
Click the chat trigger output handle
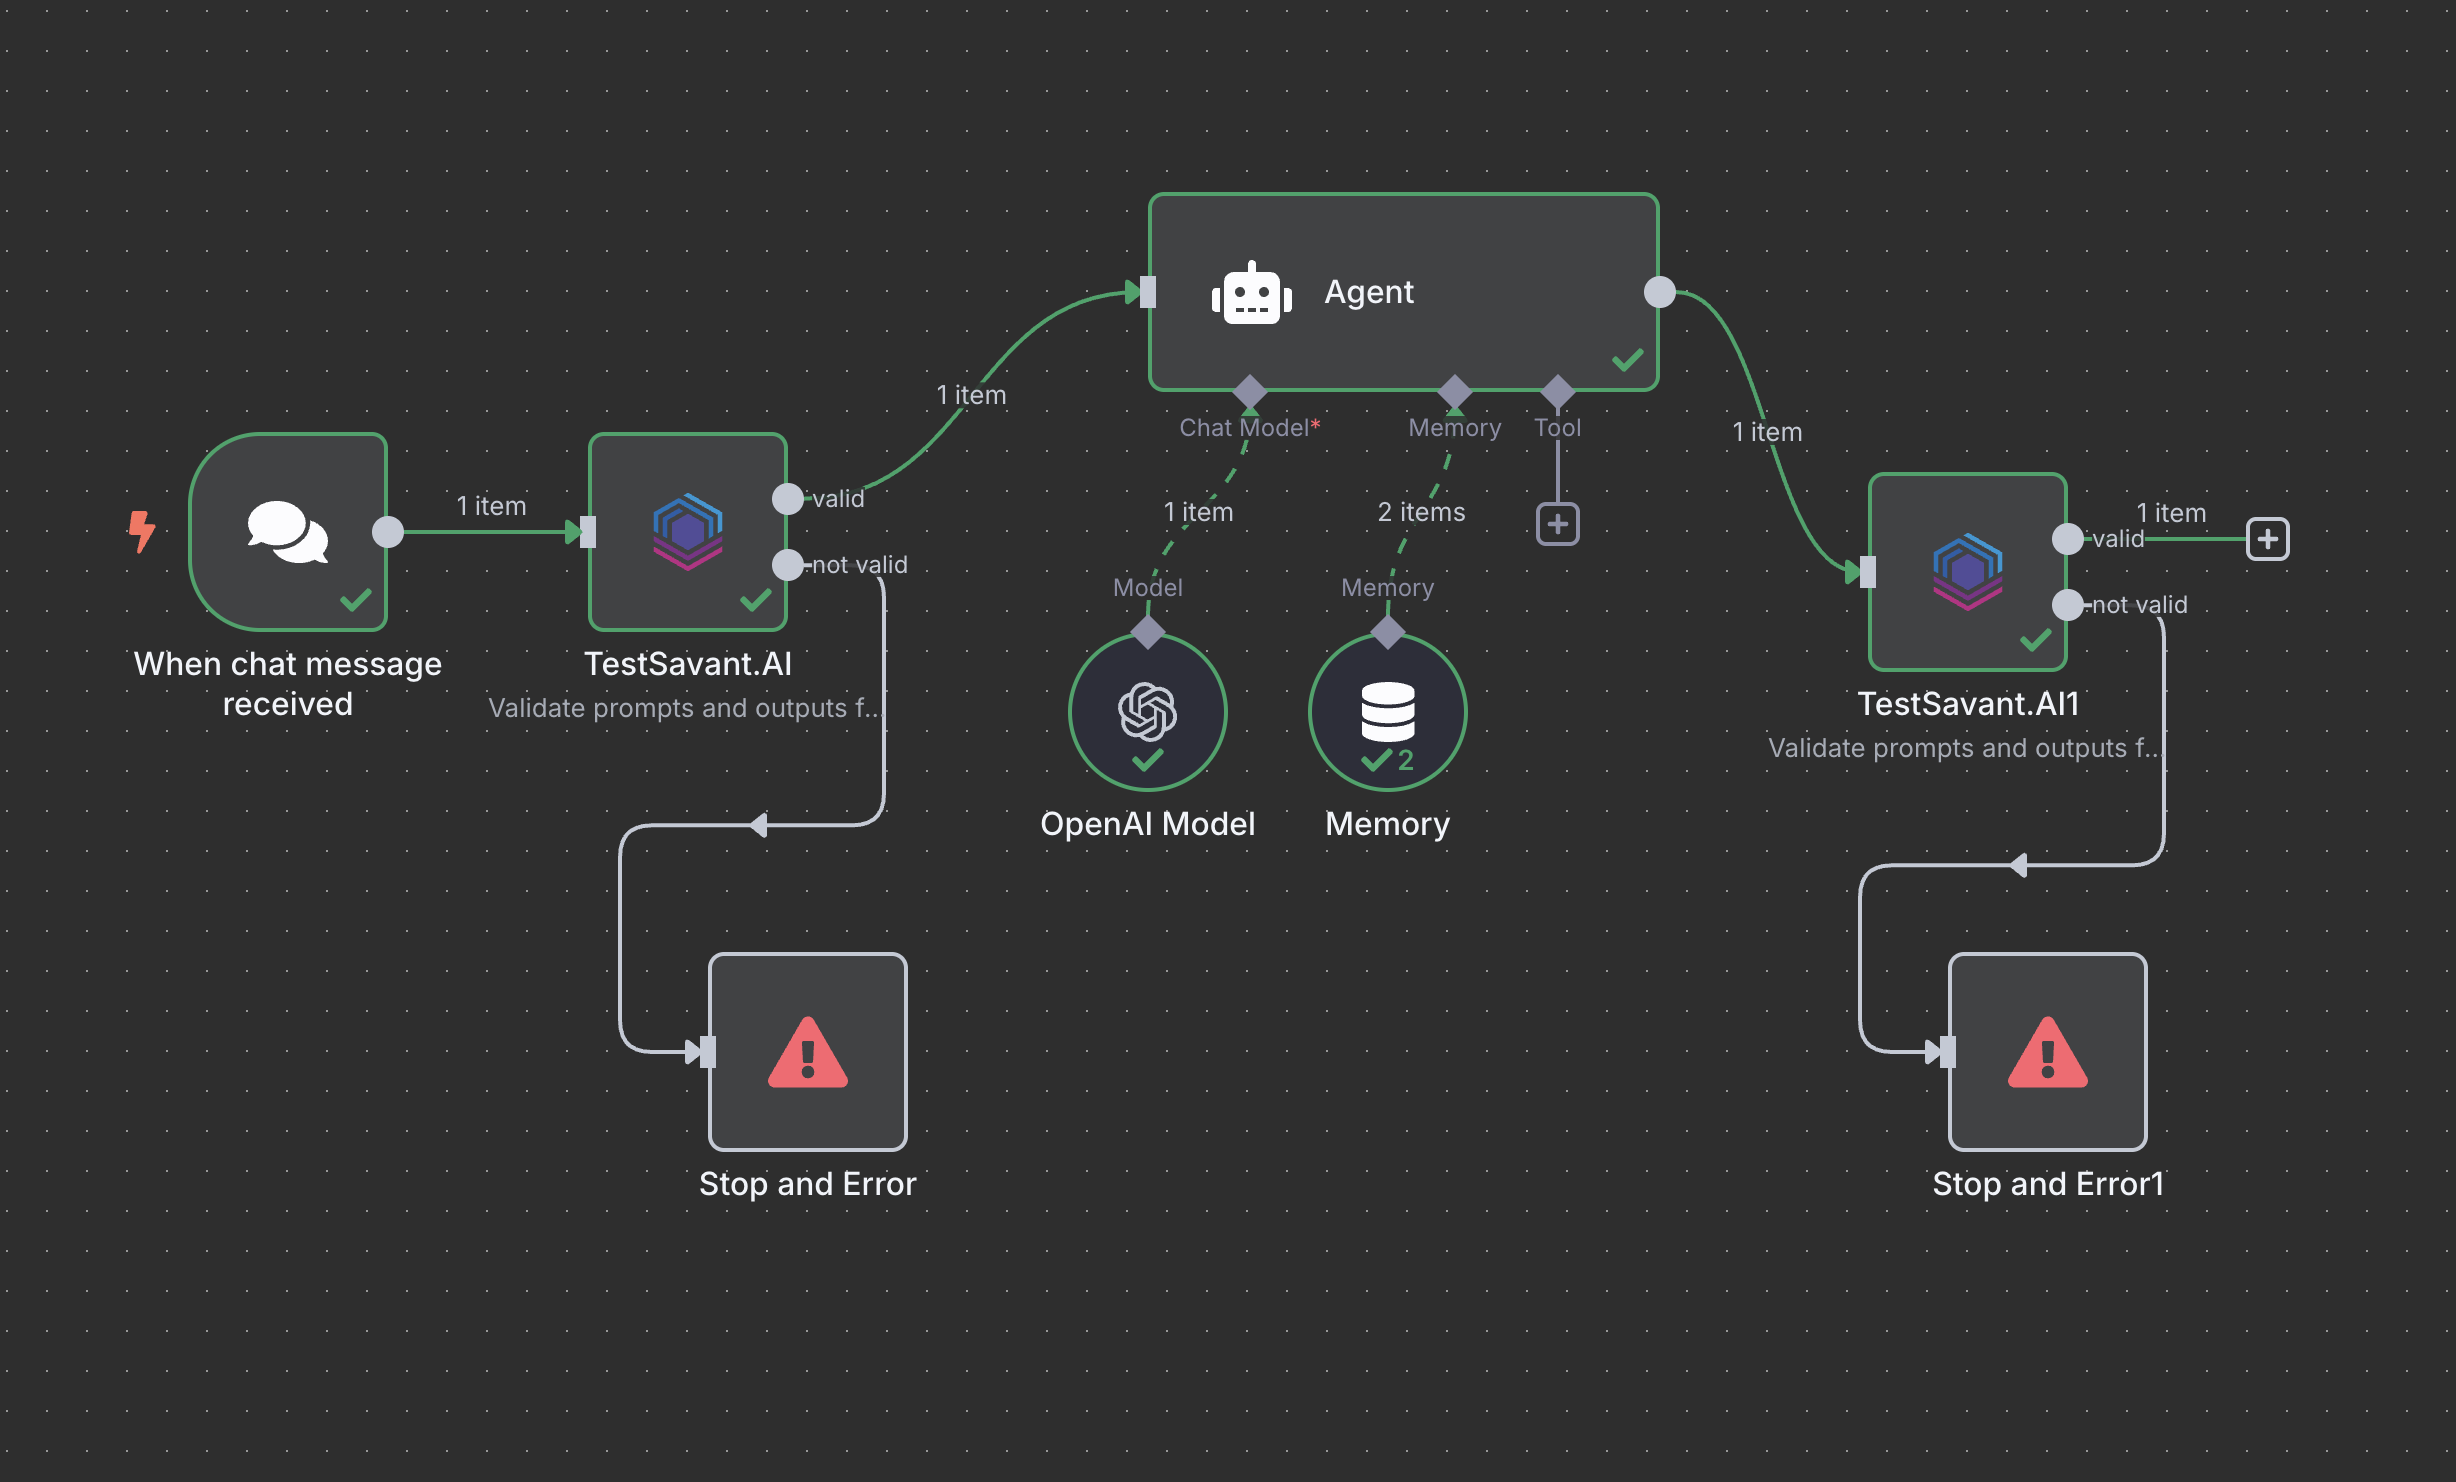(388, 531)
